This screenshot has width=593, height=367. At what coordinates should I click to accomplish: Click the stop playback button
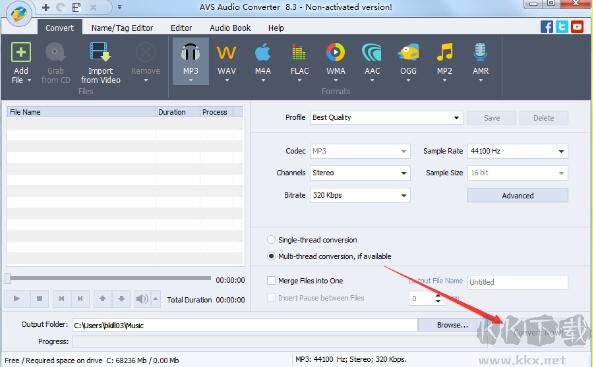pos(39,299)
